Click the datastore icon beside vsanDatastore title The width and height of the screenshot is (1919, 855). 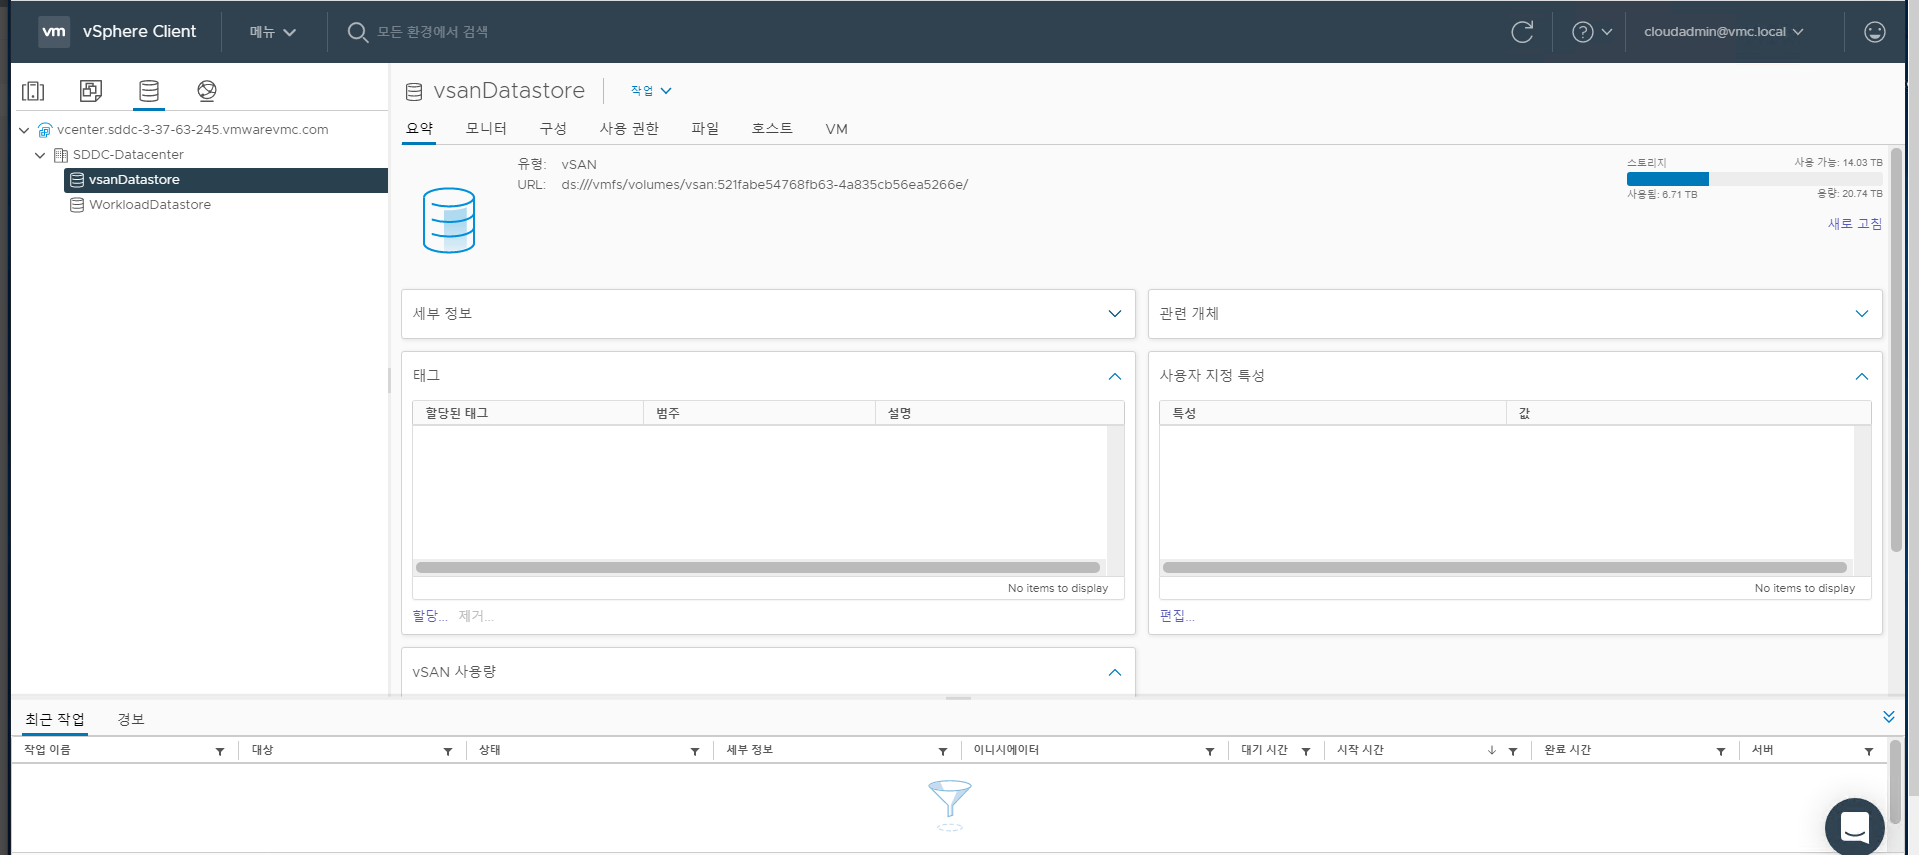(414, 92)
